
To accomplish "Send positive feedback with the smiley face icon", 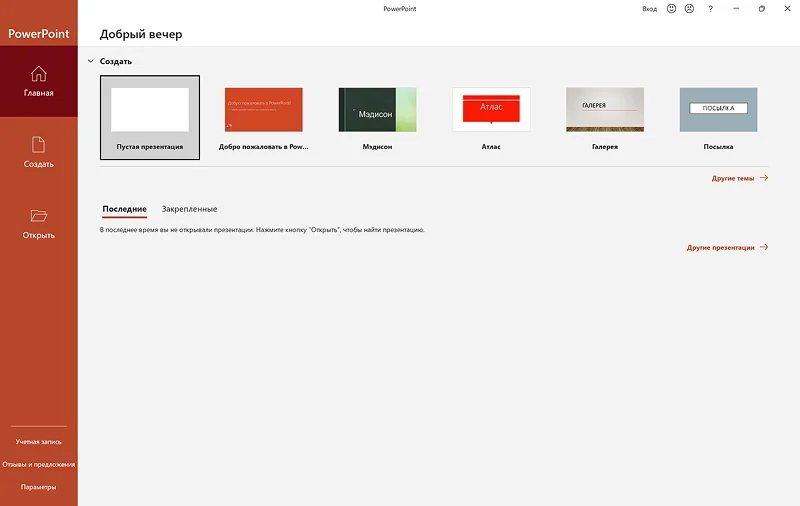I will pyautogui.click(x=672, y=8).
